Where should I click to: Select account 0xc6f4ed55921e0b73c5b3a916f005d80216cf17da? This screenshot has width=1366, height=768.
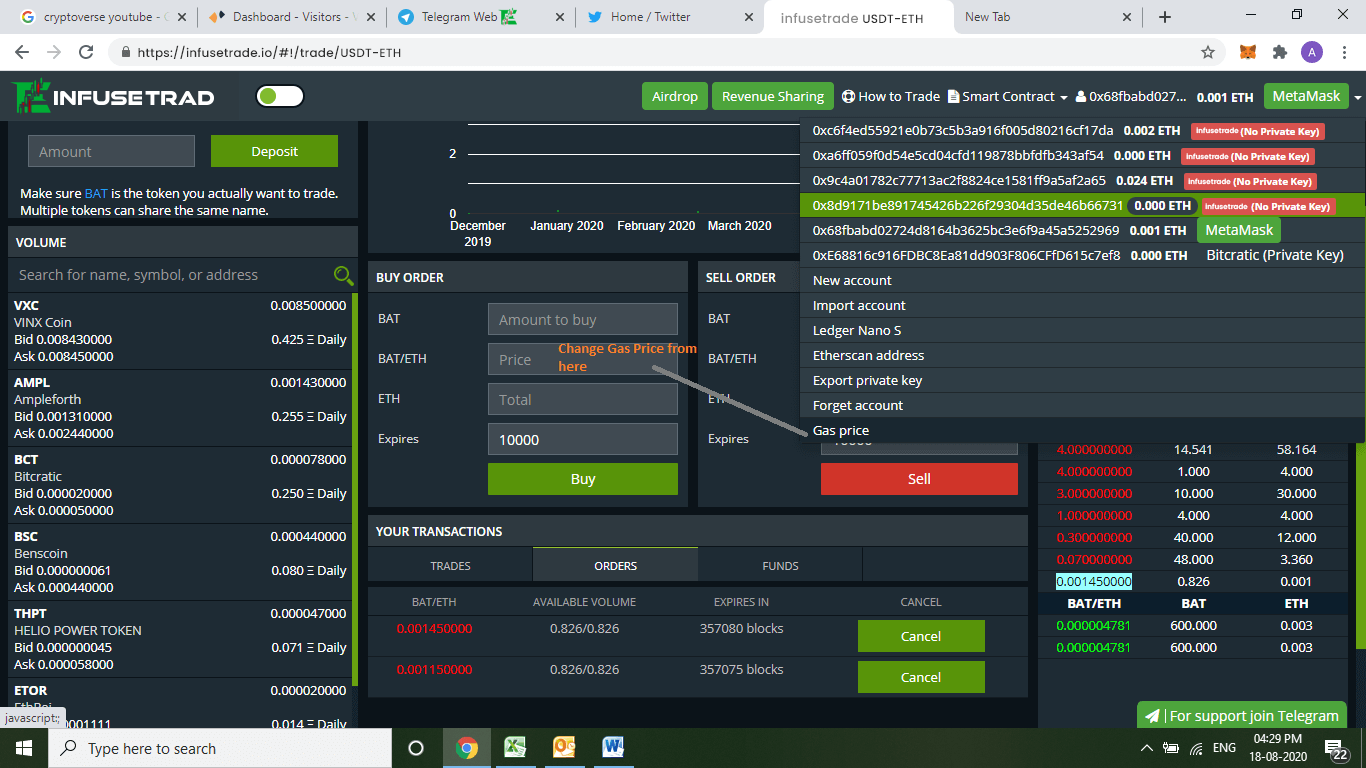[1083, 131]
